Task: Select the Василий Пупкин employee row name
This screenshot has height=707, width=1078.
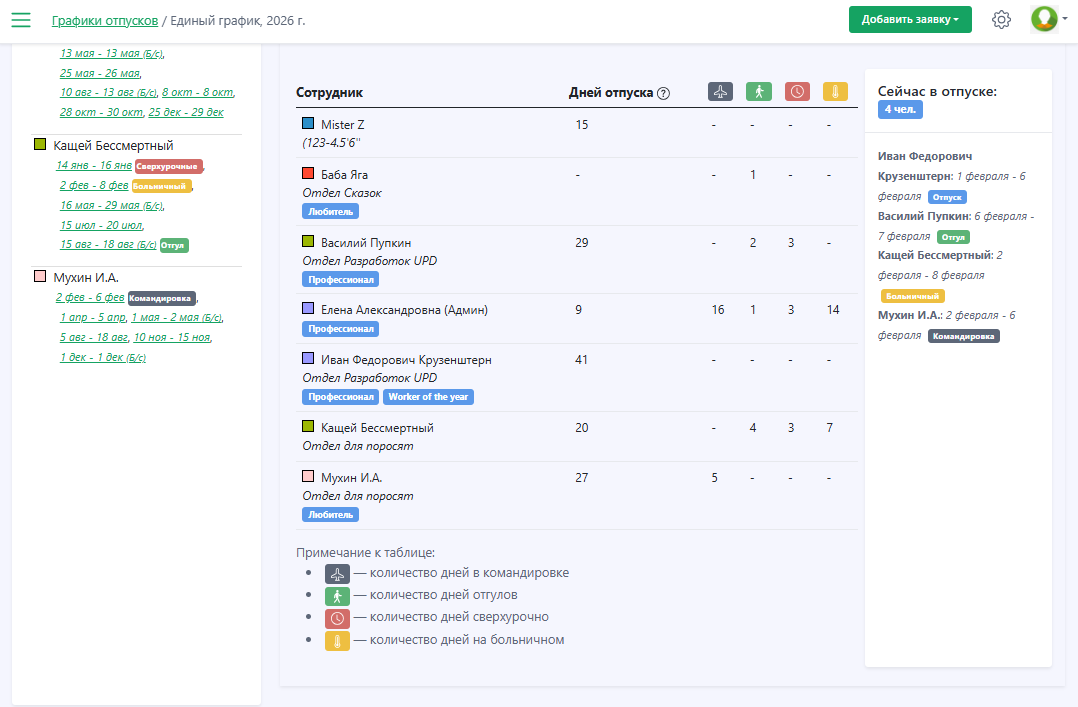Action: click(366, 243)
